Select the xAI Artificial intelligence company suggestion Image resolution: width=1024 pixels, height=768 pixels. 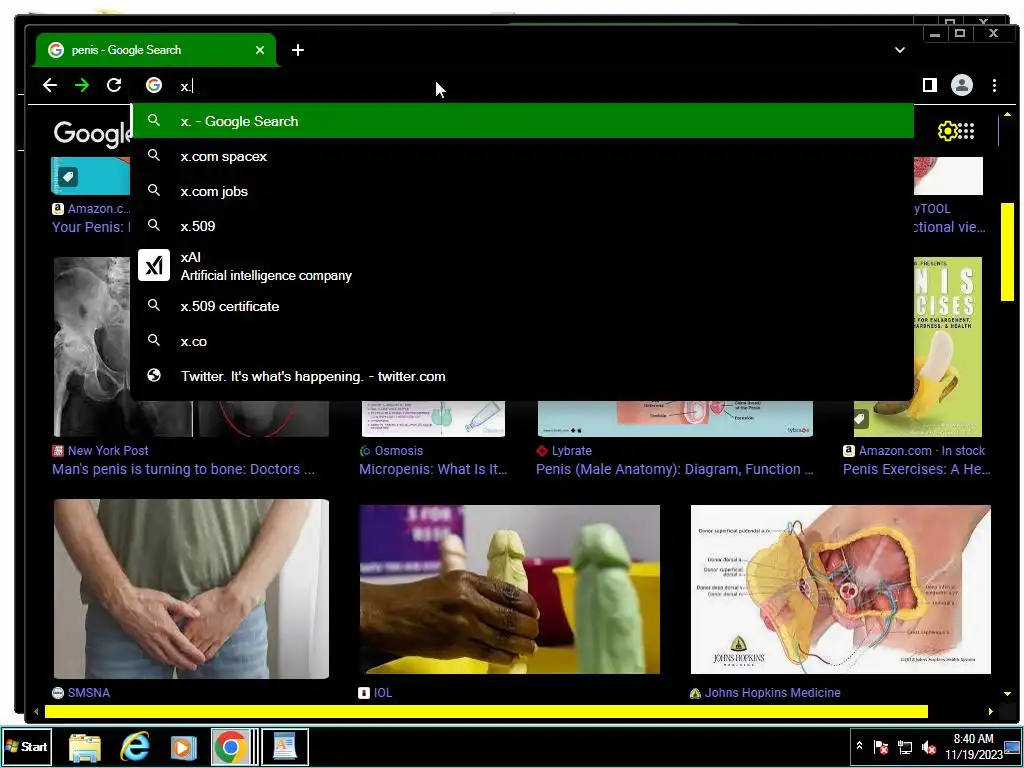(522, 266)
